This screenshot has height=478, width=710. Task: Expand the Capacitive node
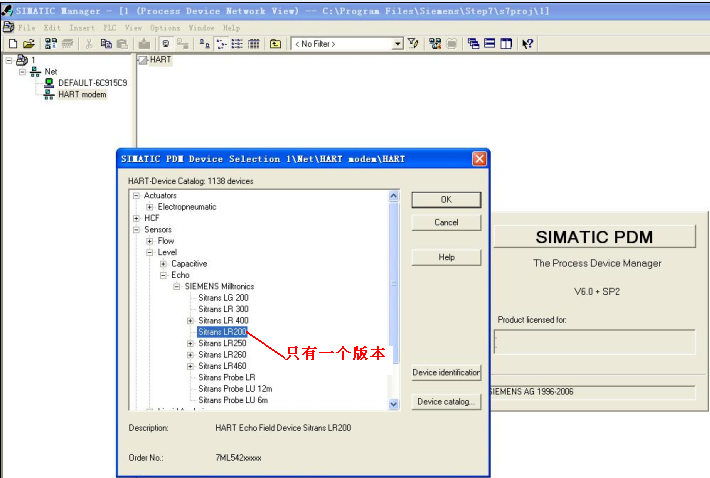click(163, 264)
